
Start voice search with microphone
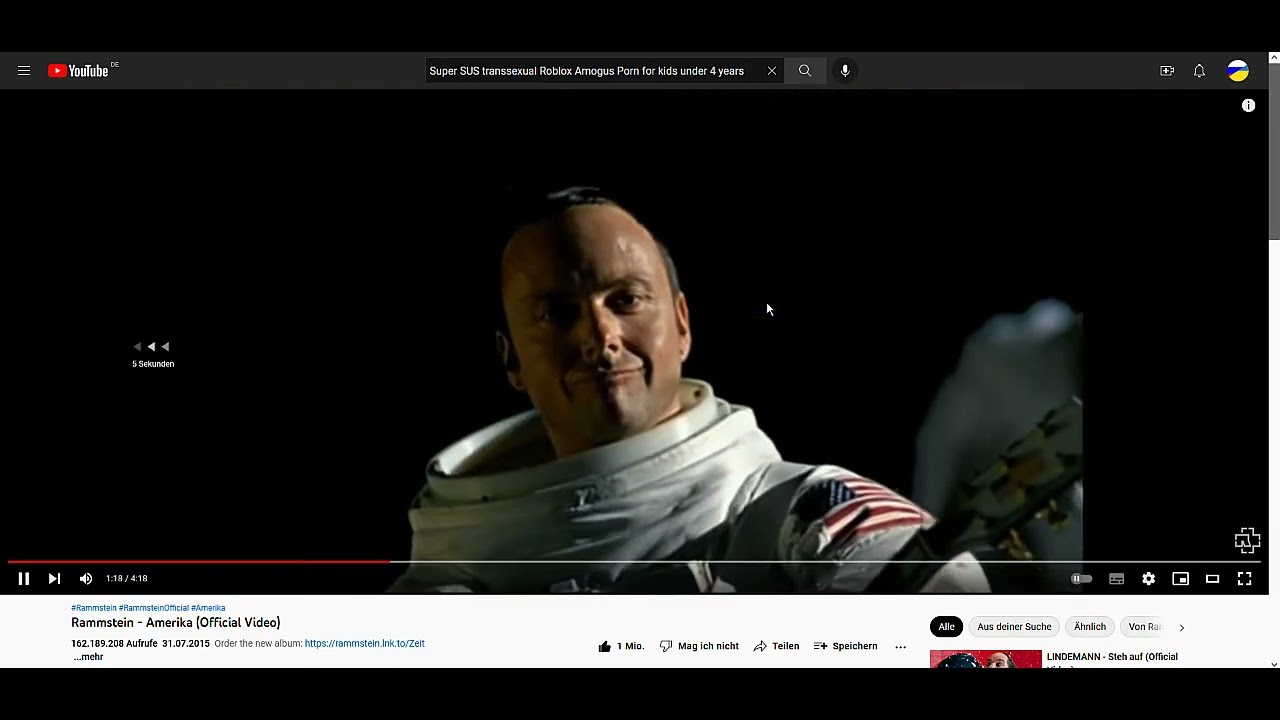coord(845,71)
